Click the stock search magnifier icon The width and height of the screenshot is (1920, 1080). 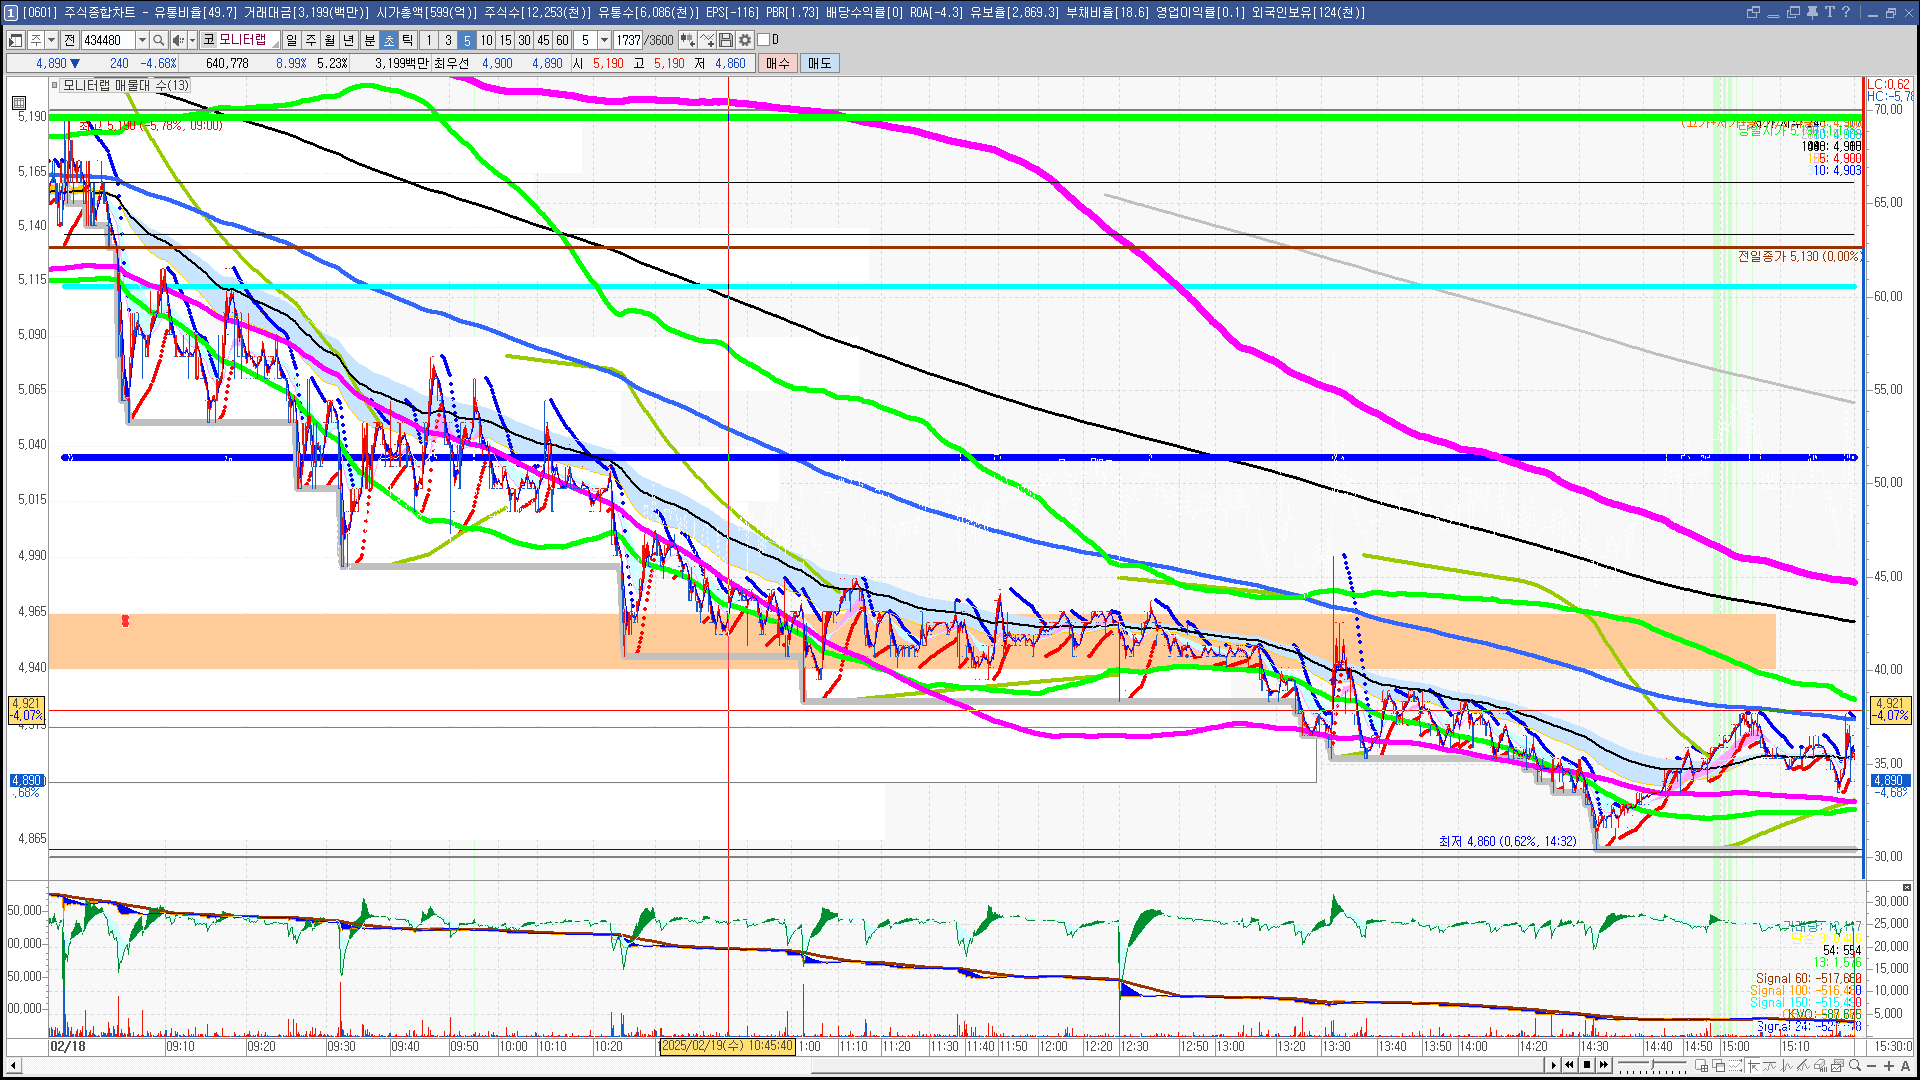tap(159, 40)
